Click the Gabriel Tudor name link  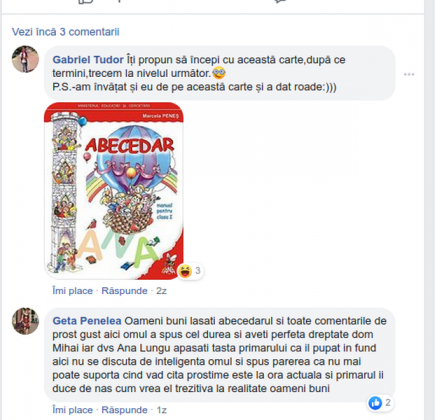coord(88,60)
